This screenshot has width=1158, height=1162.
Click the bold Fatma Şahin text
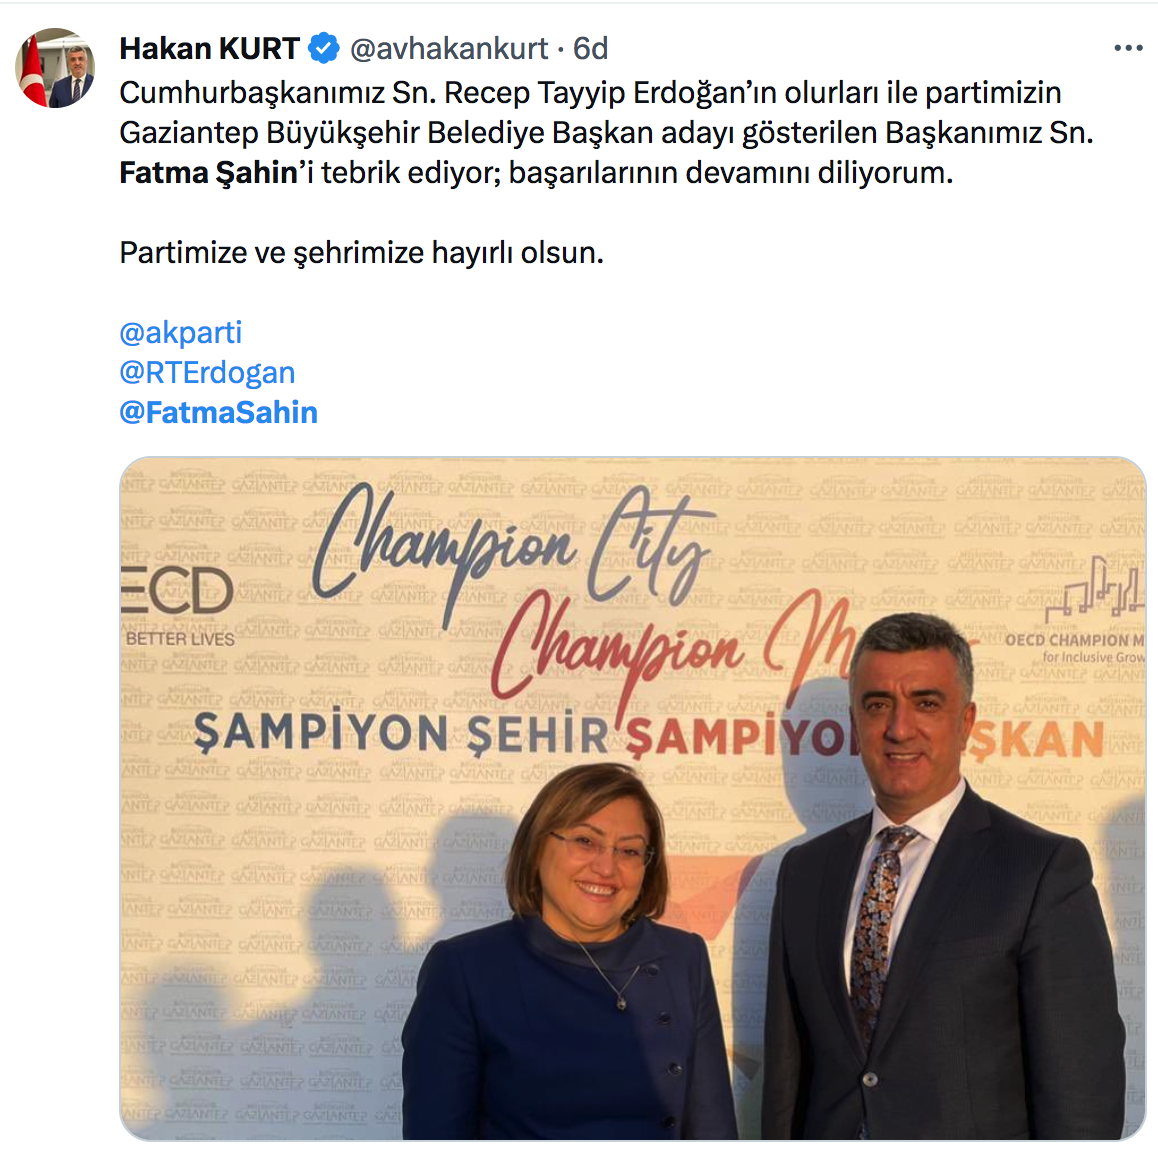208,173
